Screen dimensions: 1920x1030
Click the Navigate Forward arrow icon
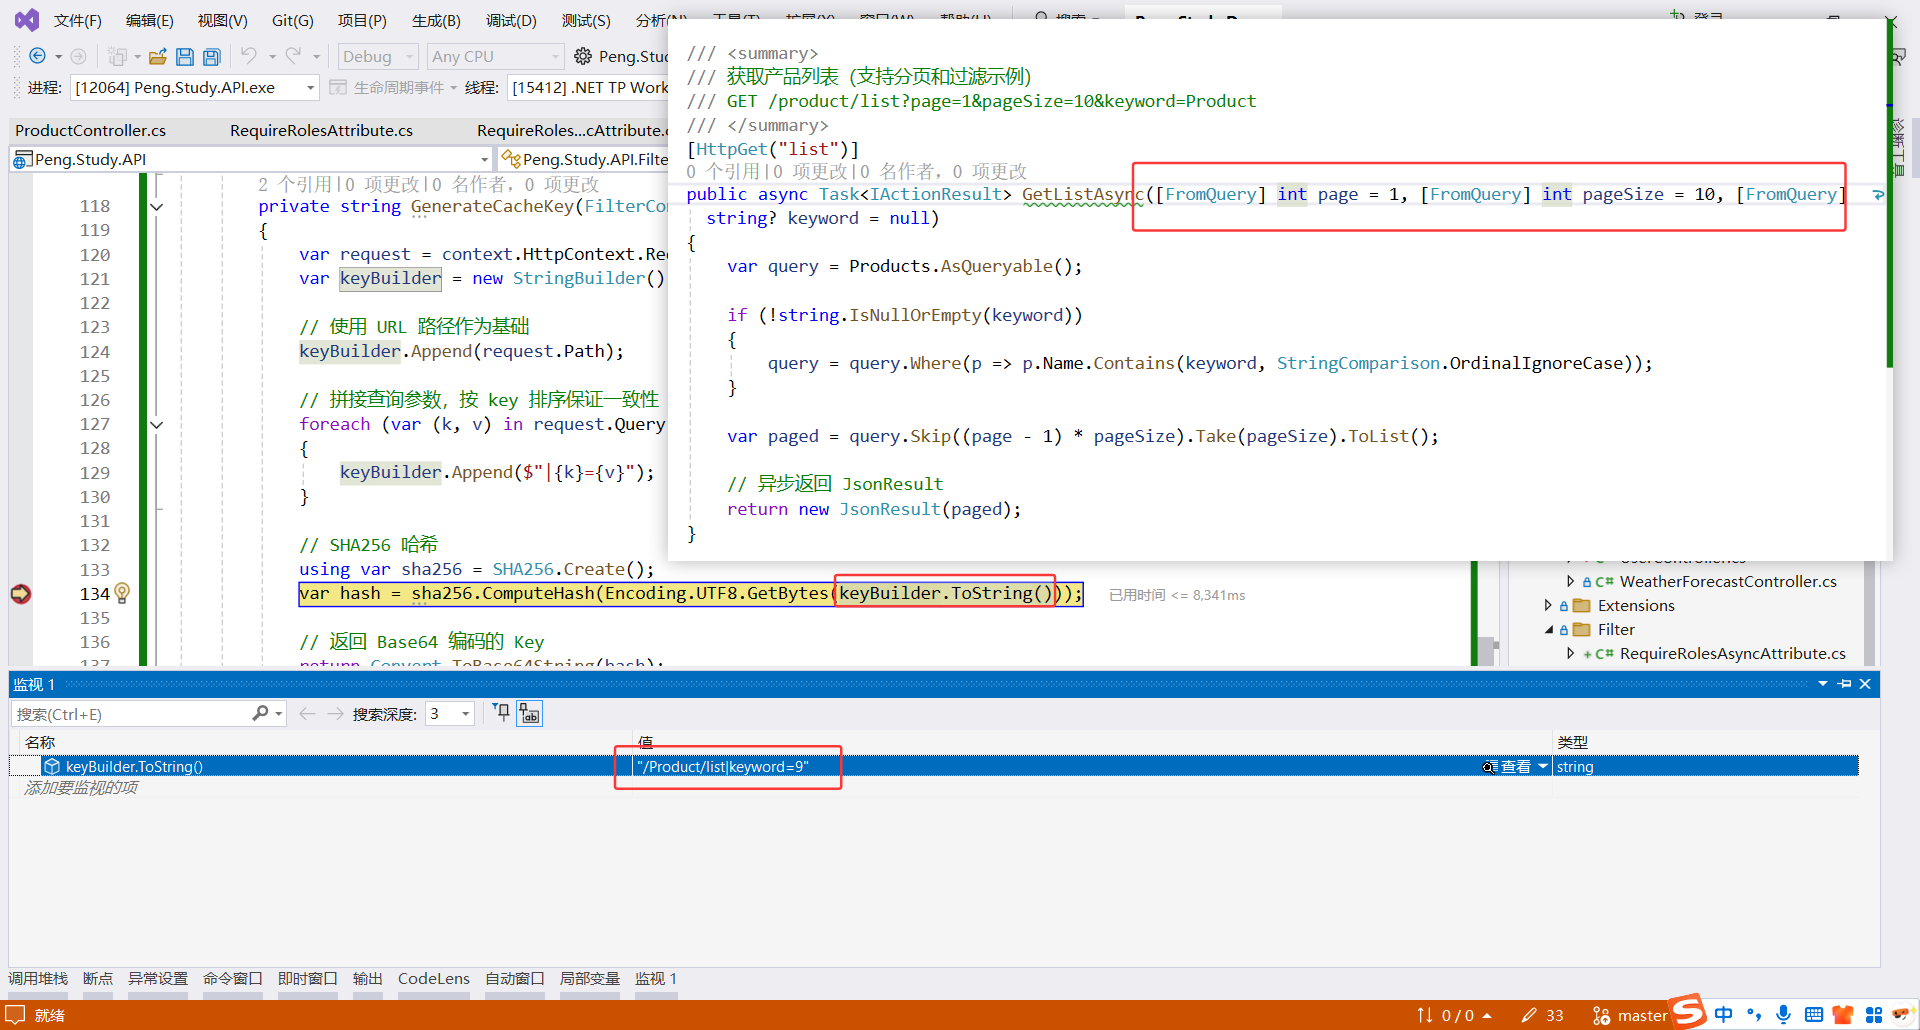(79, 57)
